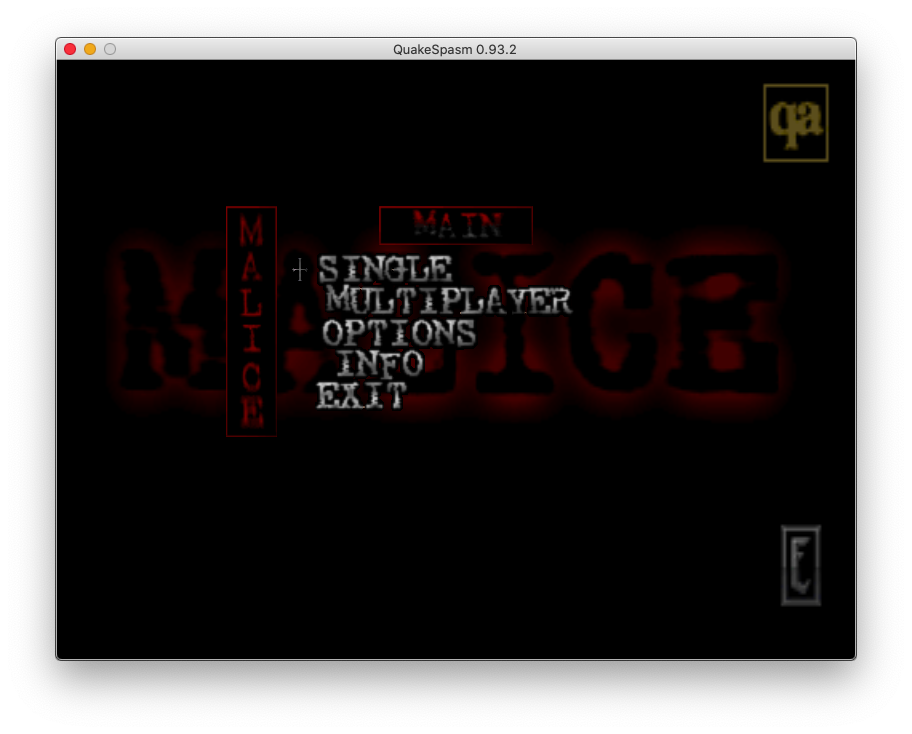Image resolution: width=912 pixels, height=734 pixels.
Task: Click the grey framed emblem icon
Action: (801, 565)
